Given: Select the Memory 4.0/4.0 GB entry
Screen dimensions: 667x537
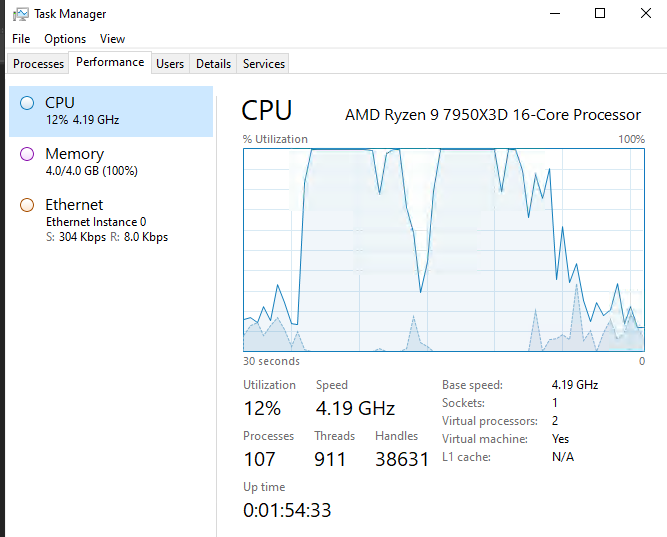Looking at the screenshot, I should 110,162.
